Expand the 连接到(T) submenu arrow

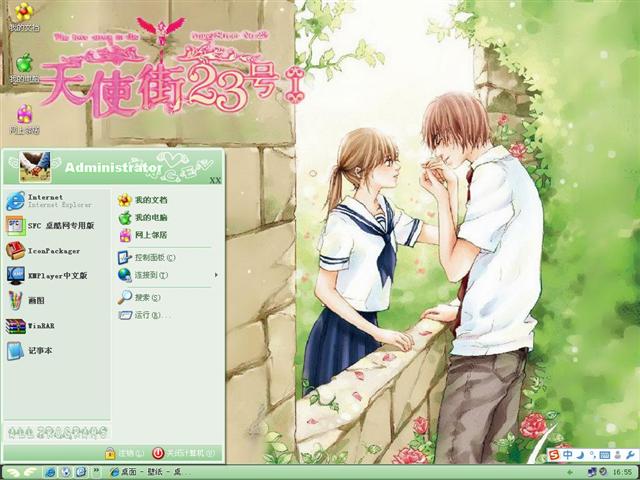(216, 275)
